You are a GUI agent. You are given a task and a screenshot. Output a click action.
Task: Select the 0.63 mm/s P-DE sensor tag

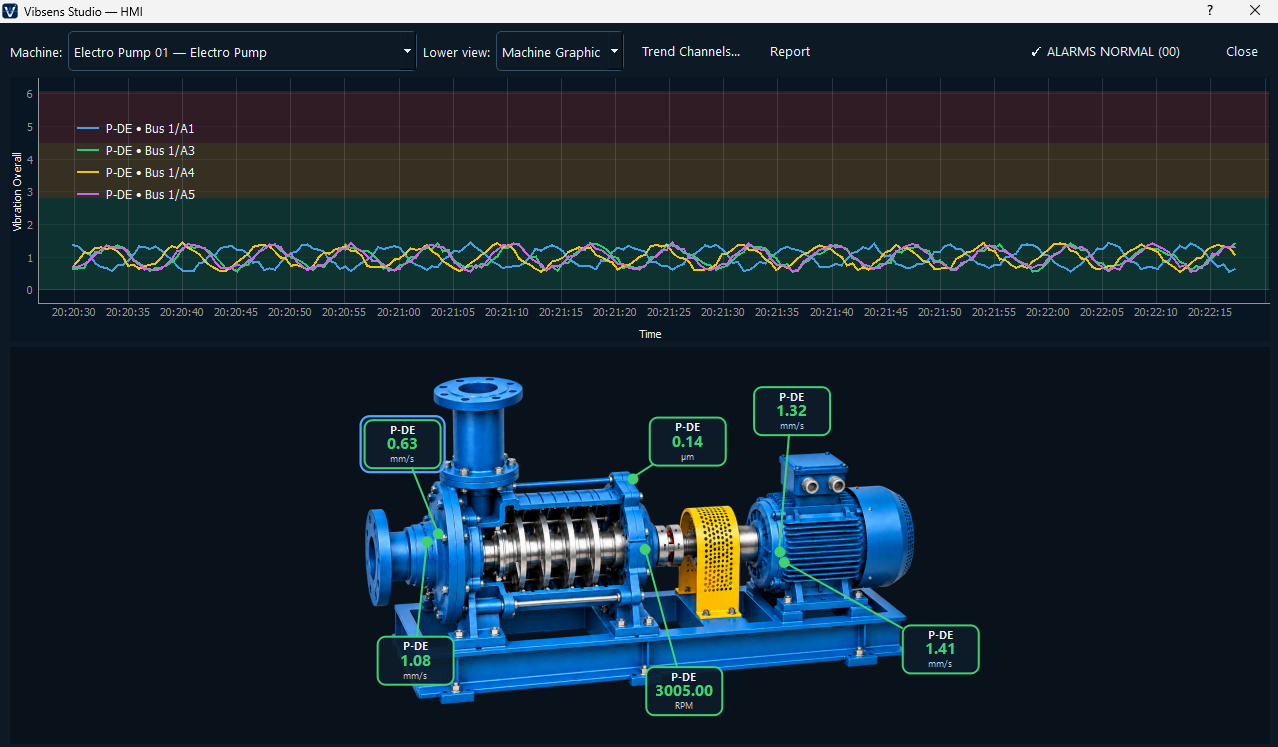(x=402, y=444)
